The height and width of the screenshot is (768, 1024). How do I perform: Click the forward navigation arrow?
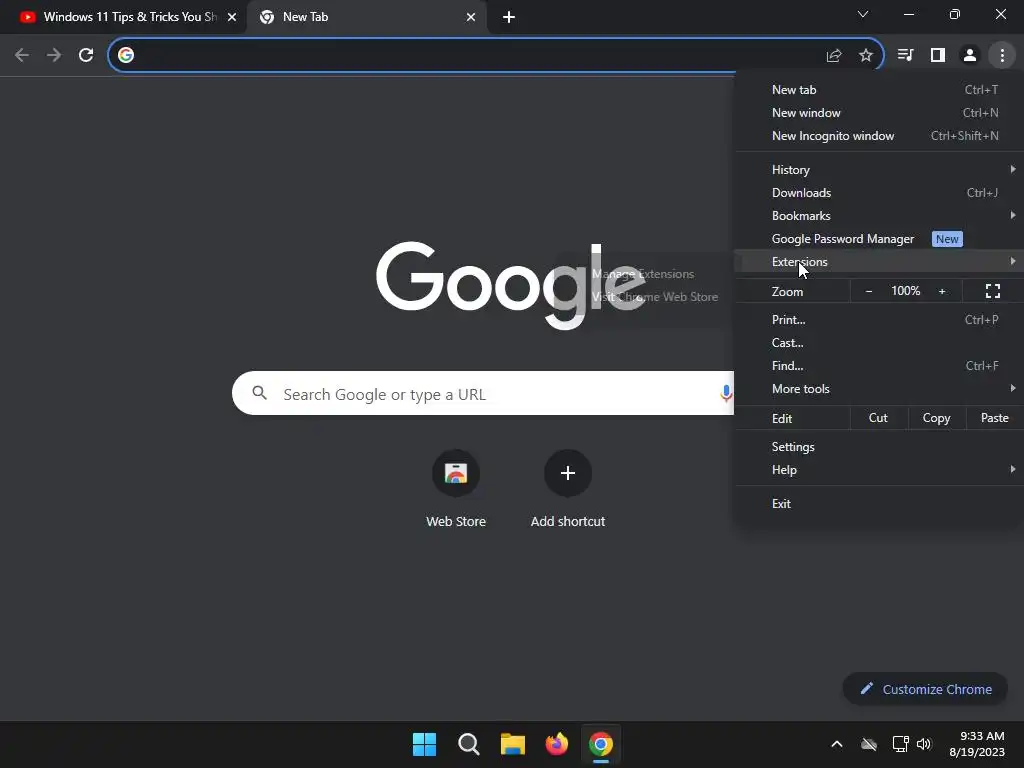click(54, 55)
